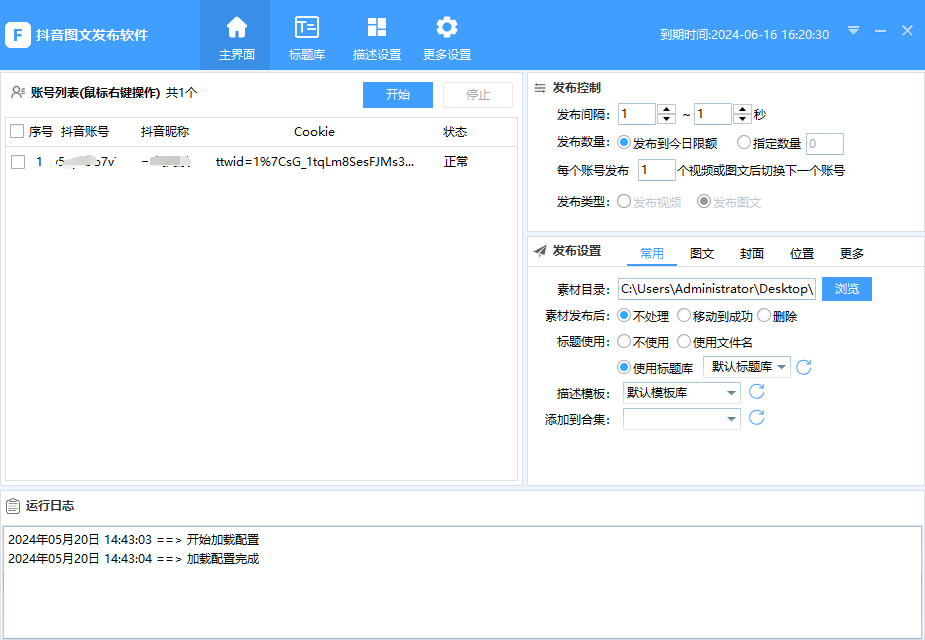The height and width of the screenshot is (640, 925).
Task: Open the 标题库 title library icon
Action: click(306, 35)
